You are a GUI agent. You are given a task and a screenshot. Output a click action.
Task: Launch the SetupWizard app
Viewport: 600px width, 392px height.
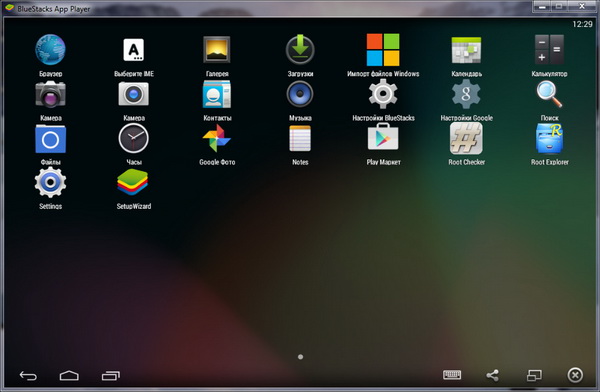click(x=133, y=183)
